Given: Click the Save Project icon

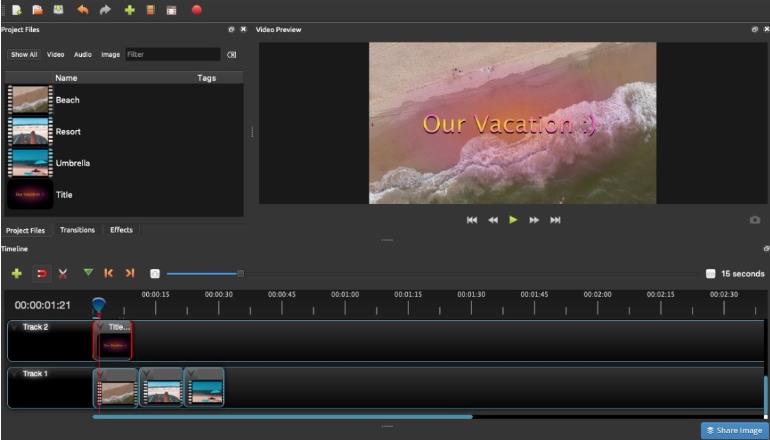Looking at the screenshot, I should click(x=59, y=10).
